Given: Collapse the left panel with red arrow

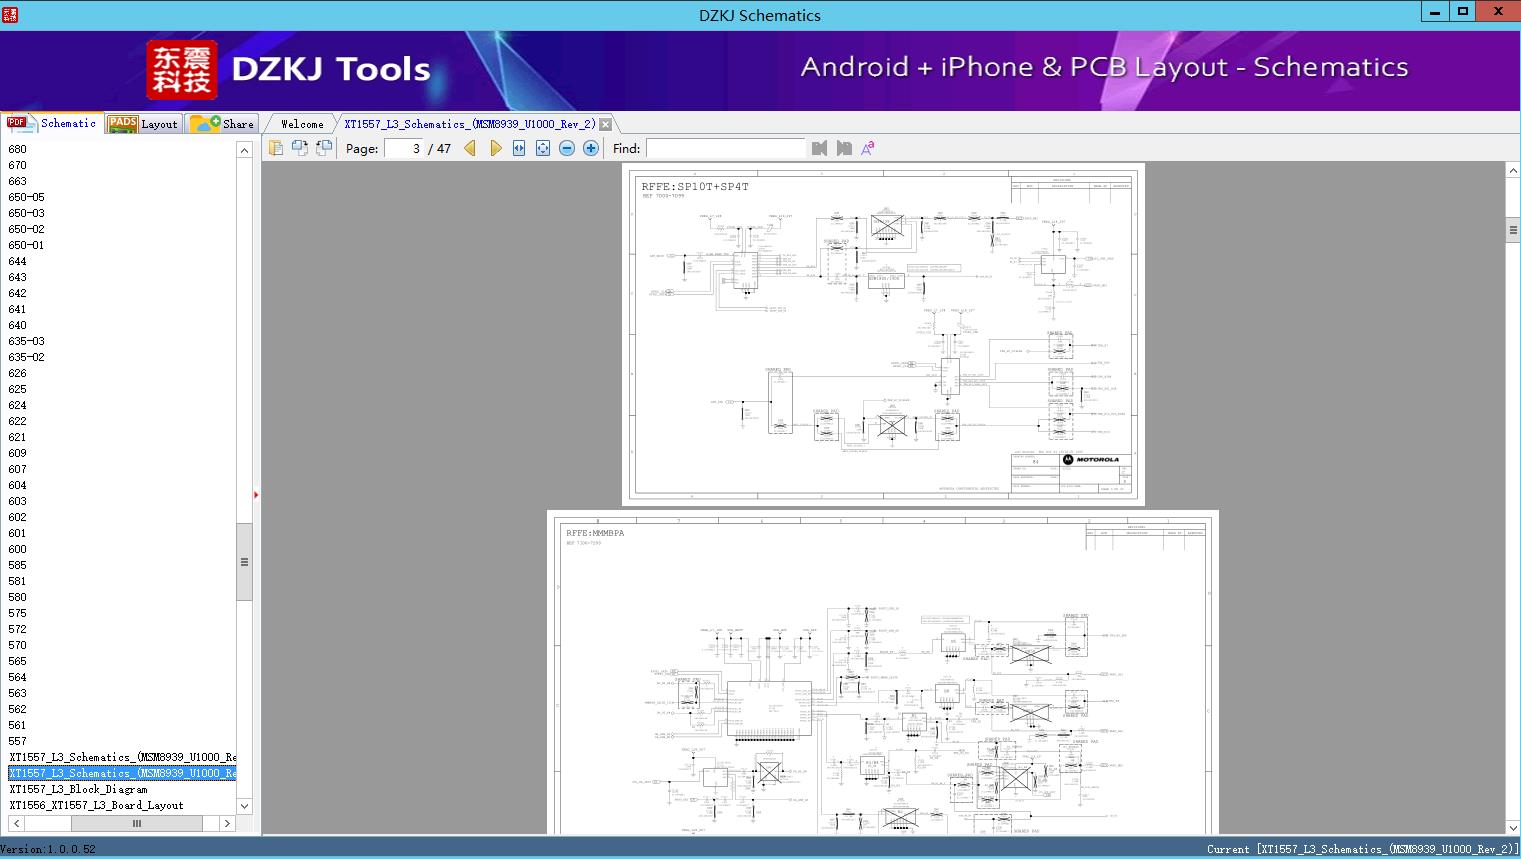Looking at the screenshot, I should (256, 494).
